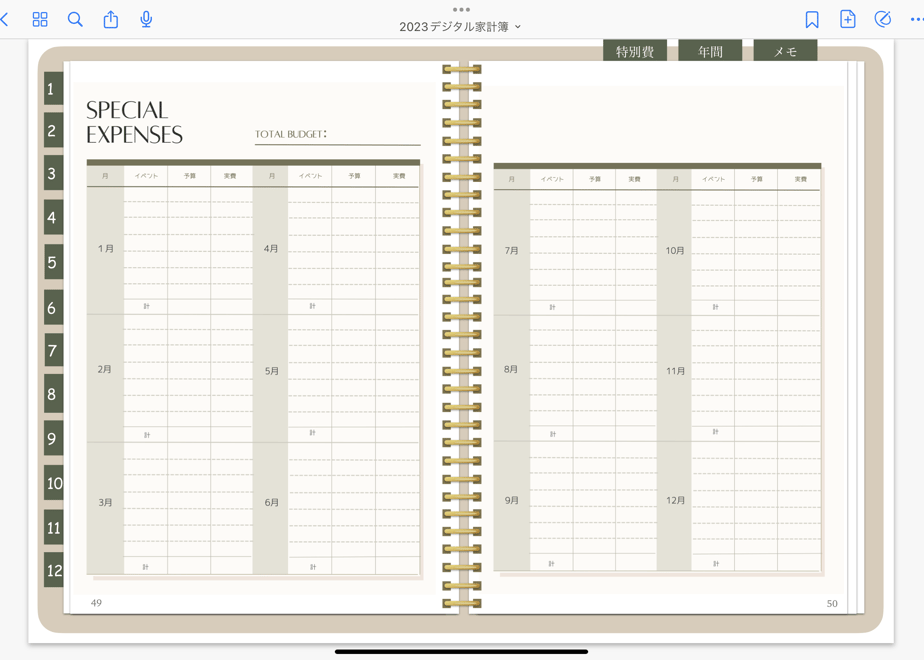The image size is (924, 660).
Task: Tap page number 49
Action: [96, 603]
